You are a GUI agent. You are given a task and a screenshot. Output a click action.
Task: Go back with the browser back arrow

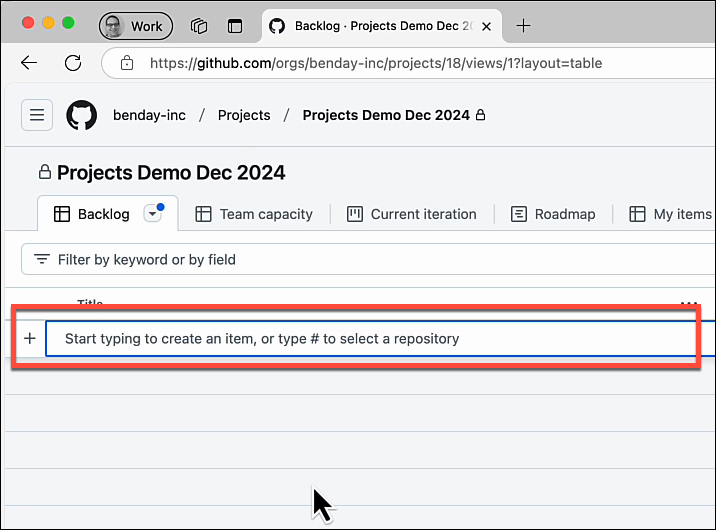pyautogui.click(x=29, y=63)
